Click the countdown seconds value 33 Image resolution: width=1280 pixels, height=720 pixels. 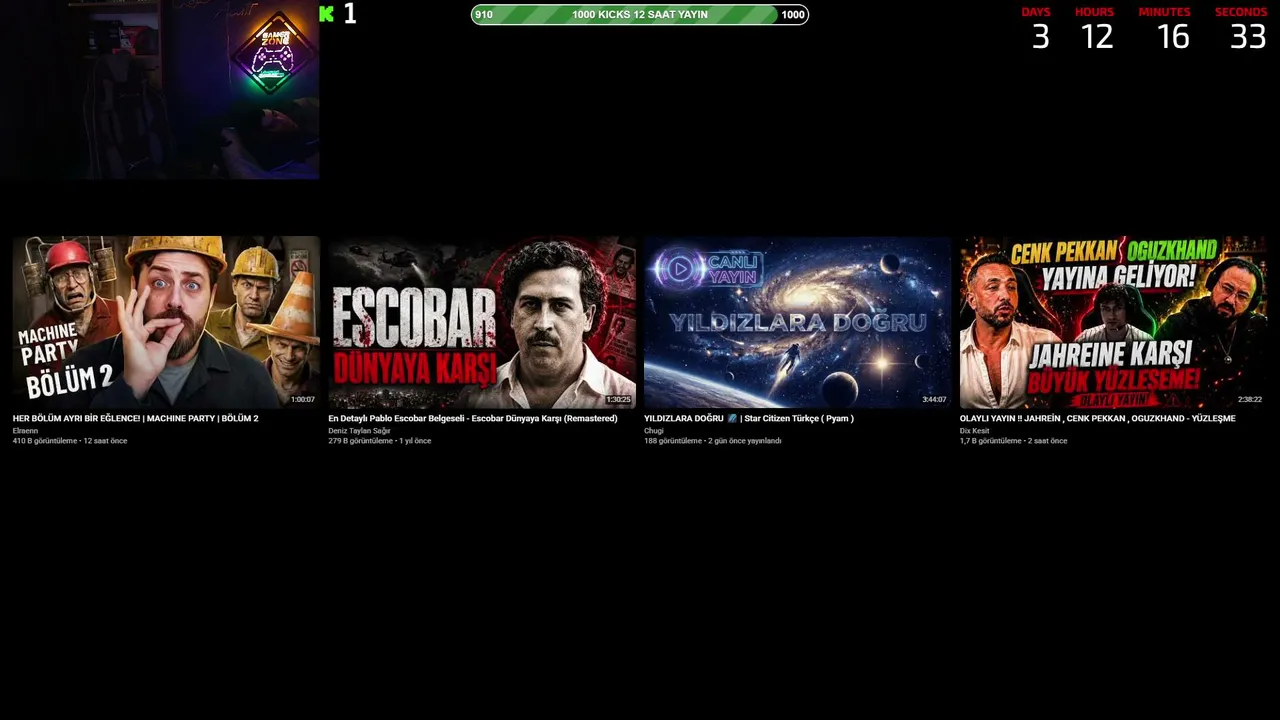point(1249,37)
